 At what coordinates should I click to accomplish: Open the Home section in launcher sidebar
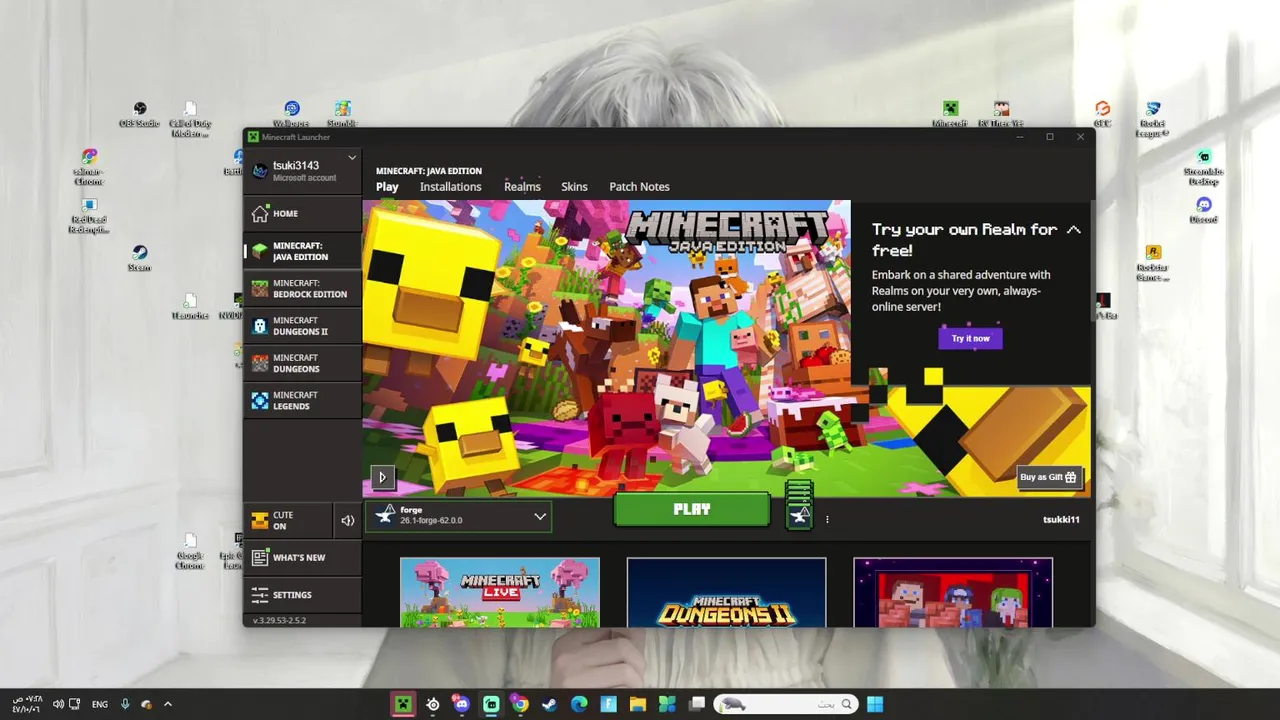[x=302, y=213]
